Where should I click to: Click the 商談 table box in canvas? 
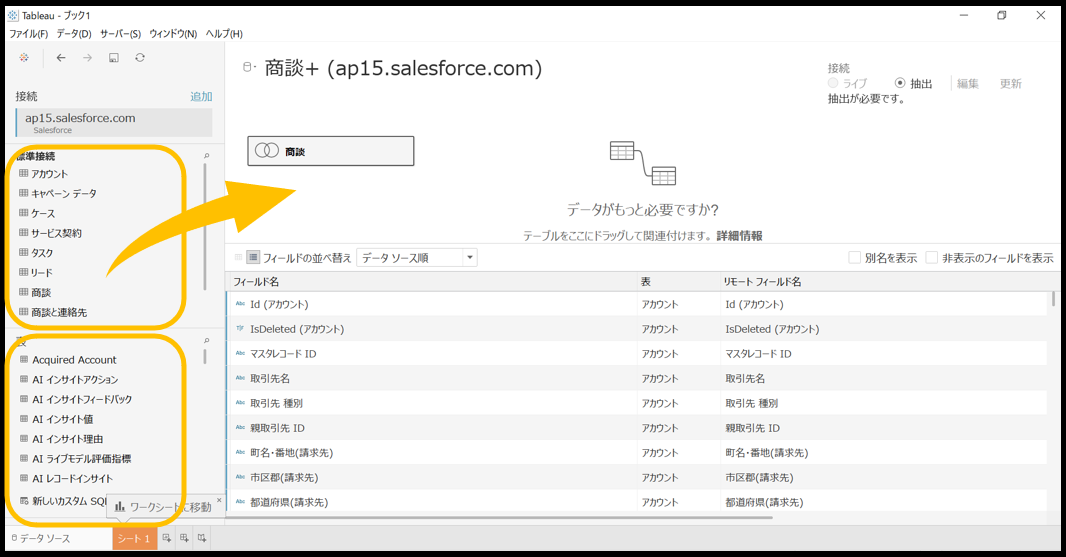(330, 150)
